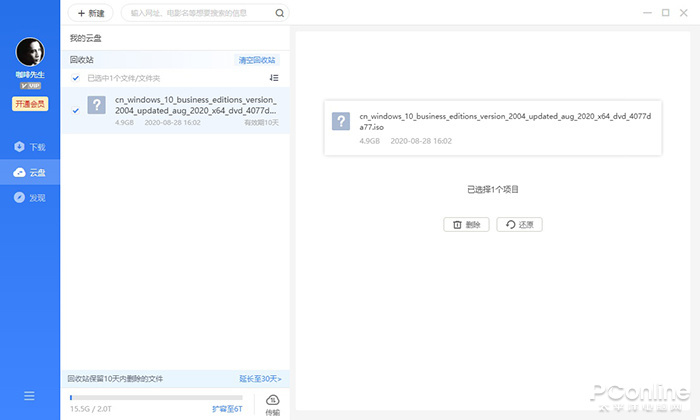The height and width of the screenshot is (420, 700).
Task: Click 清空回收站 to empty recycle bin
Action: coord(258,60)
